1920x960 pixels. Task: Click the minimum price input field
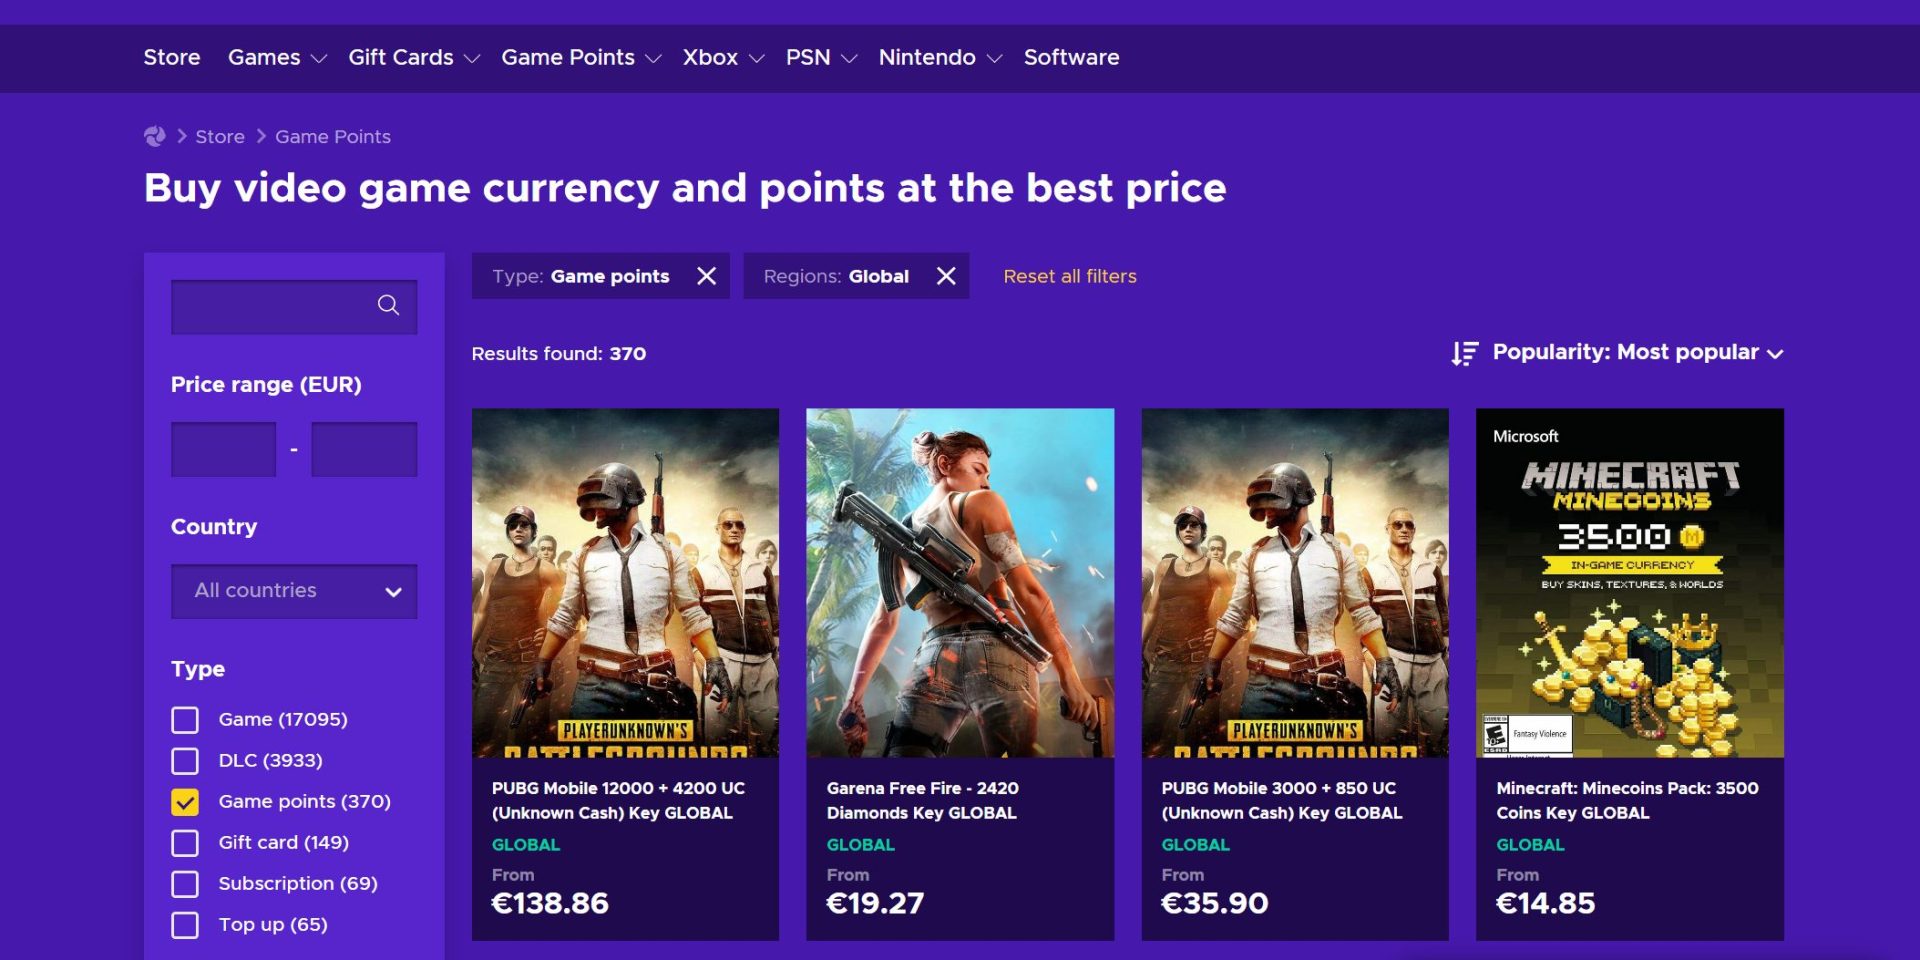pos(223,449)
